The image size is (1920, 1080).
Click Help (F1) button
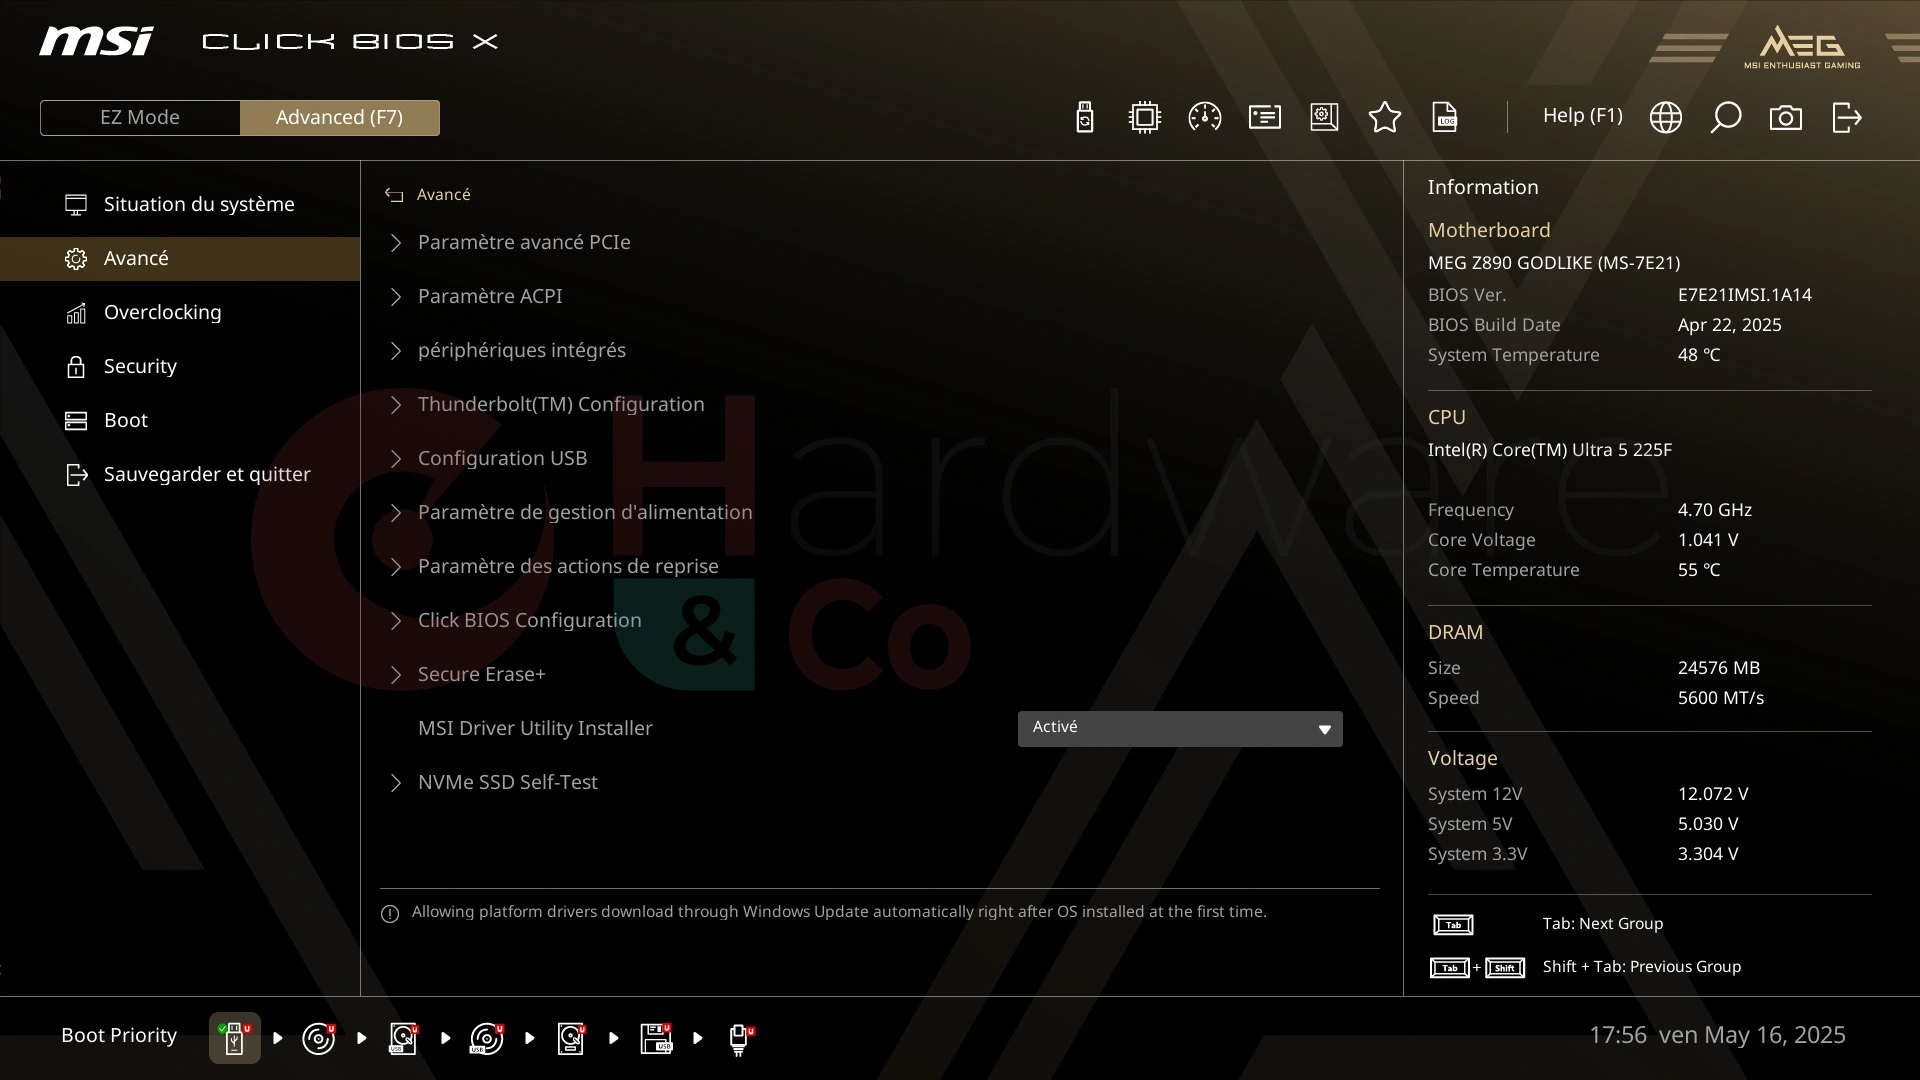[x=1582, y=116]
